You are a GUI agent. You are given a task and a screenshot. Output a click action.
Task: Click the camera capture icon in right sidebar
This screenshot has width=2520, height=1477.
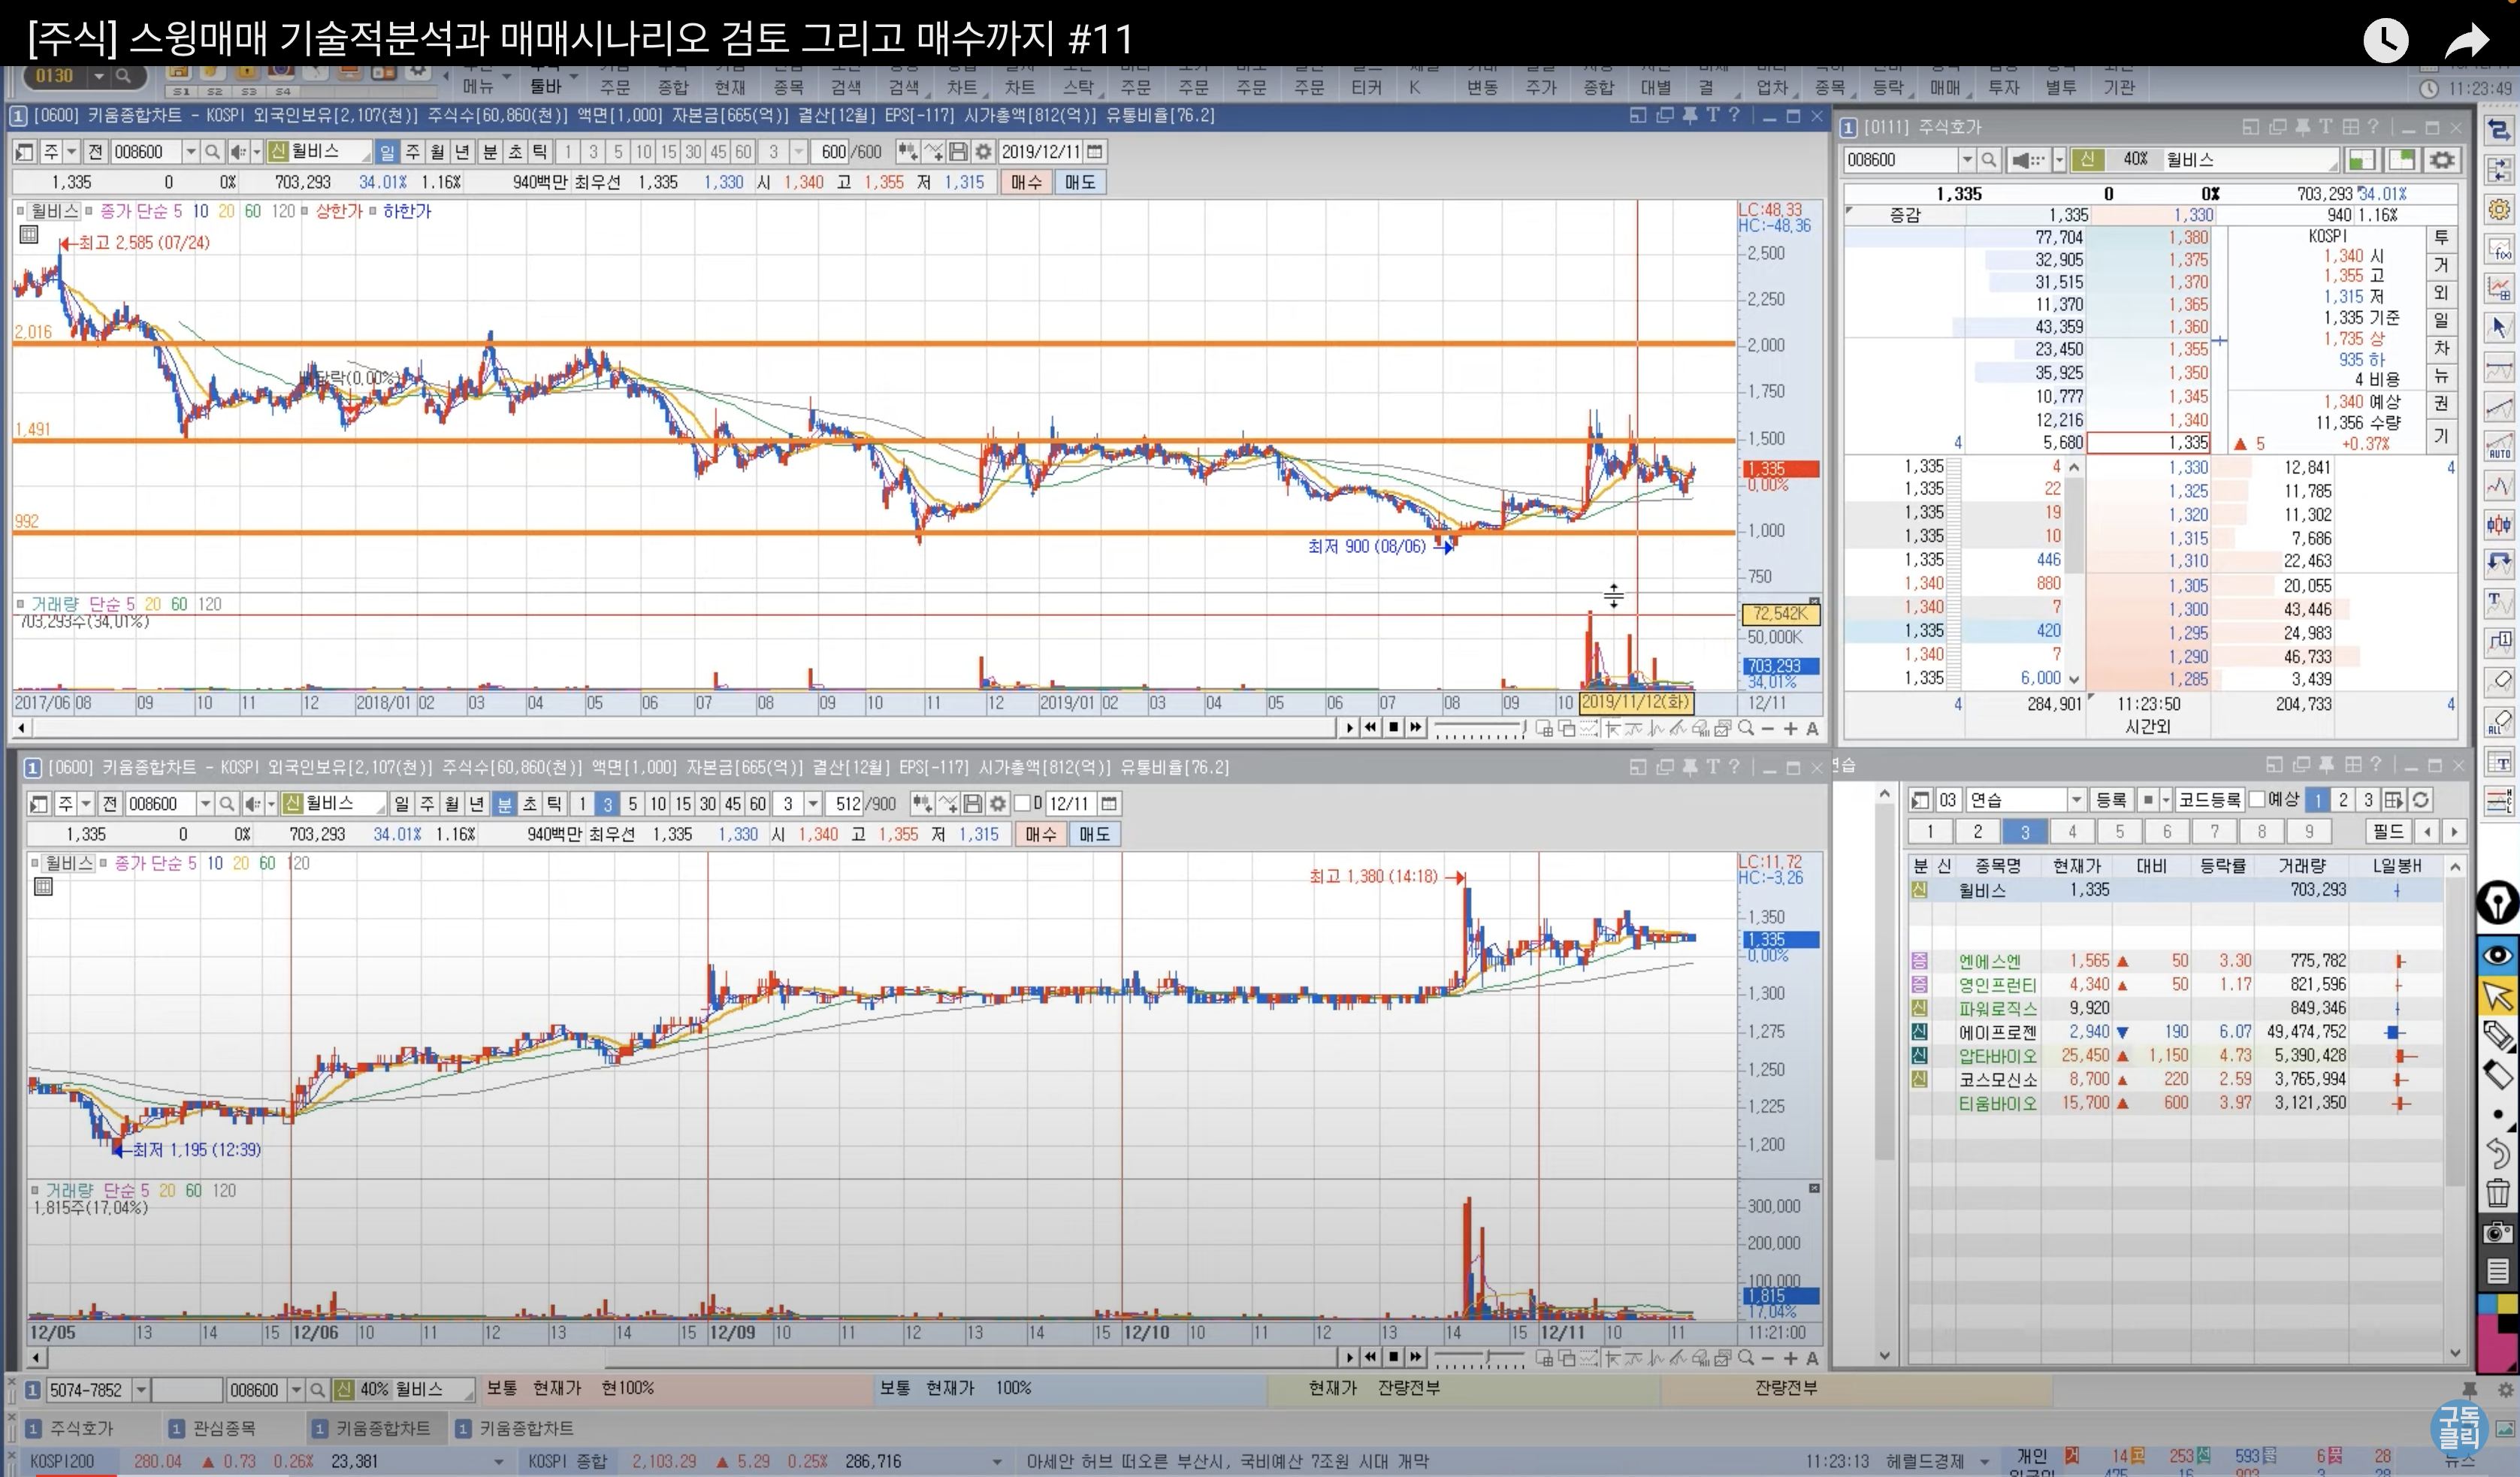(2497, 1233)
